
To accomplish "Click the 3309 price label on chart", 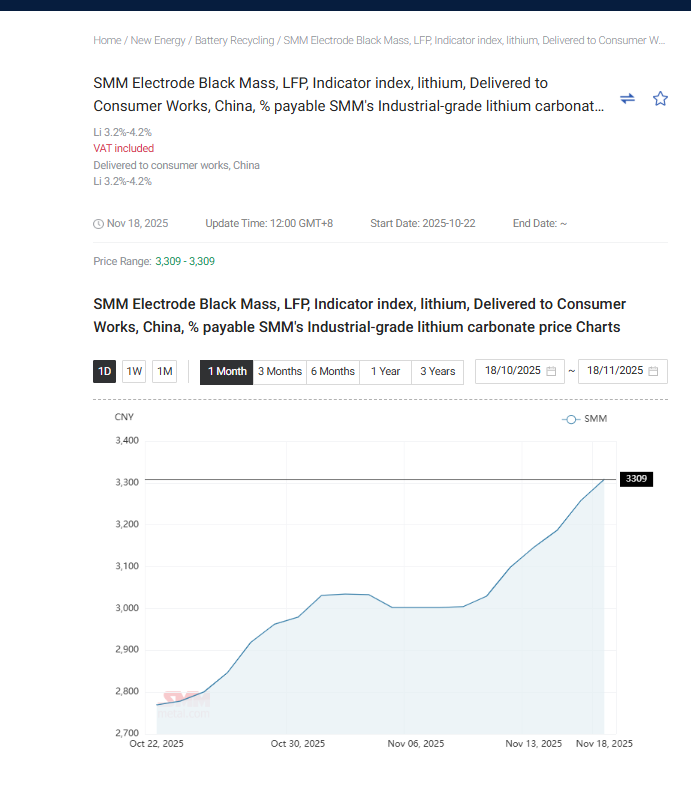I will pos(637,479).
